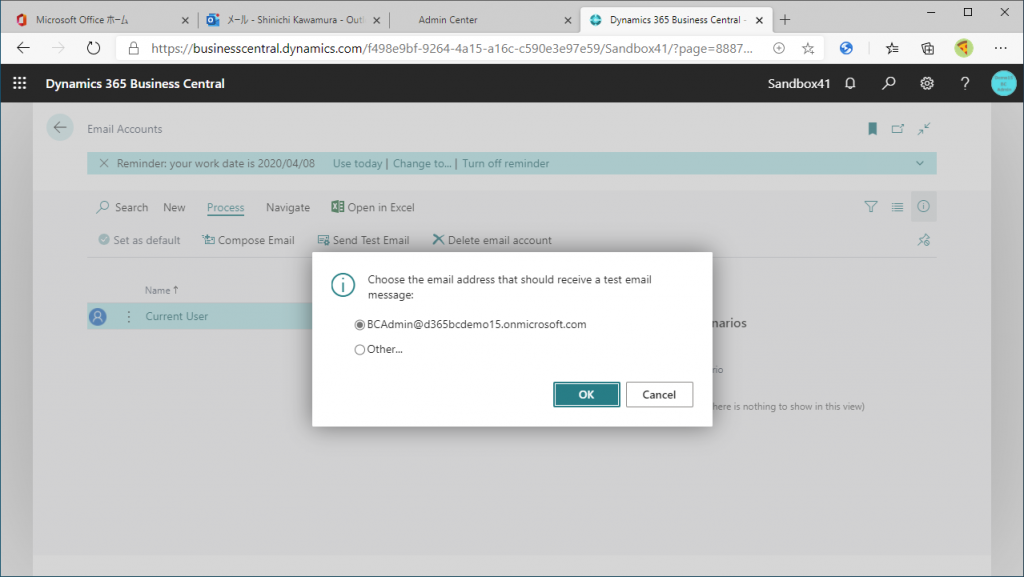
Task: Open the user account avatar
Action: tap(1003, 84)
